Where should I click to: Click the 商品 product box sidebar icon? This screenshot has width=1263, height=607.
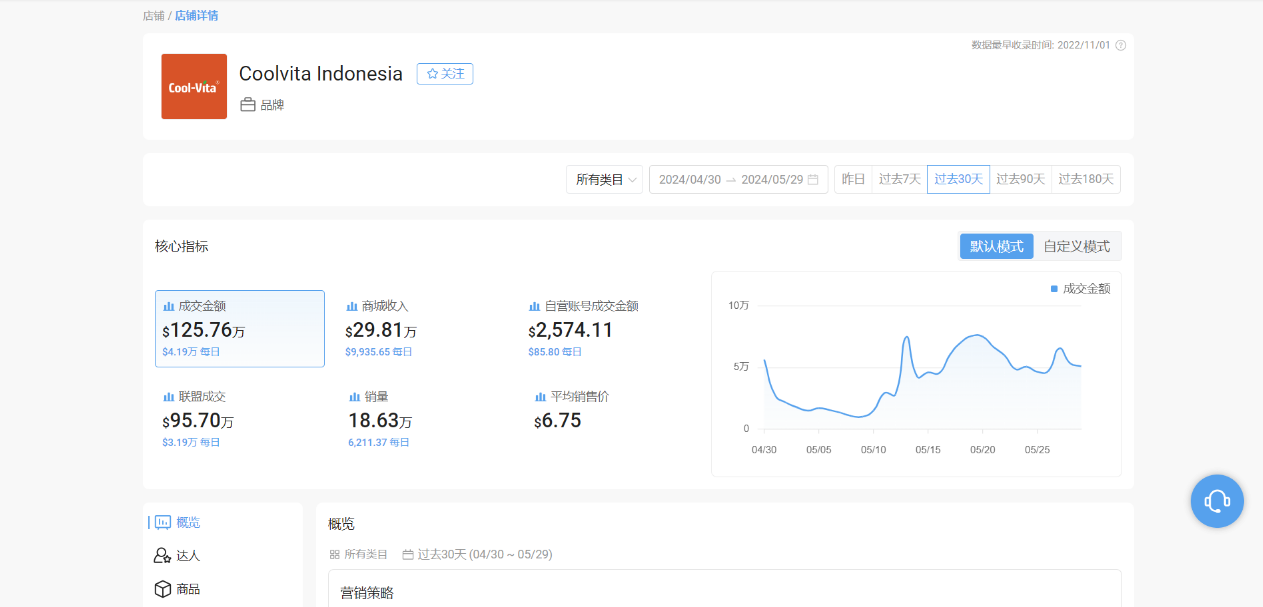click(162, 589)
